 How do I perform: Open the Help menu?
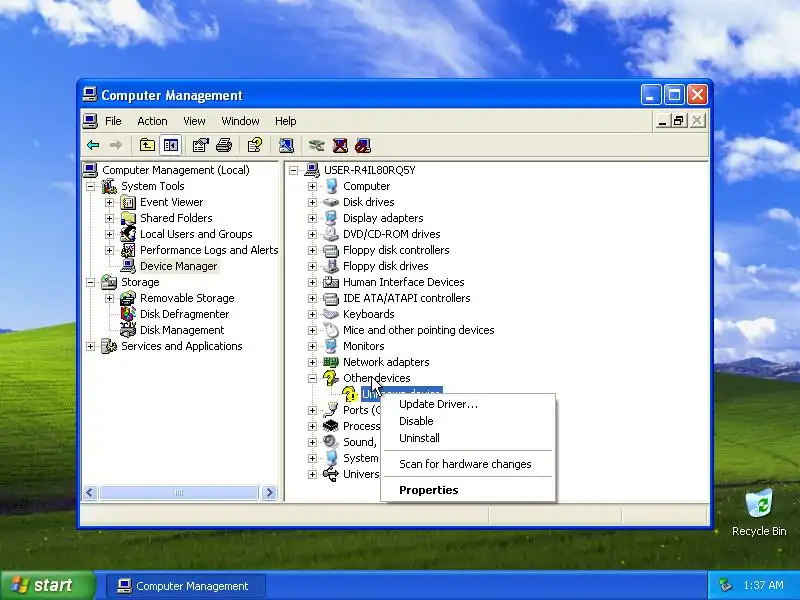coord(286,121)
